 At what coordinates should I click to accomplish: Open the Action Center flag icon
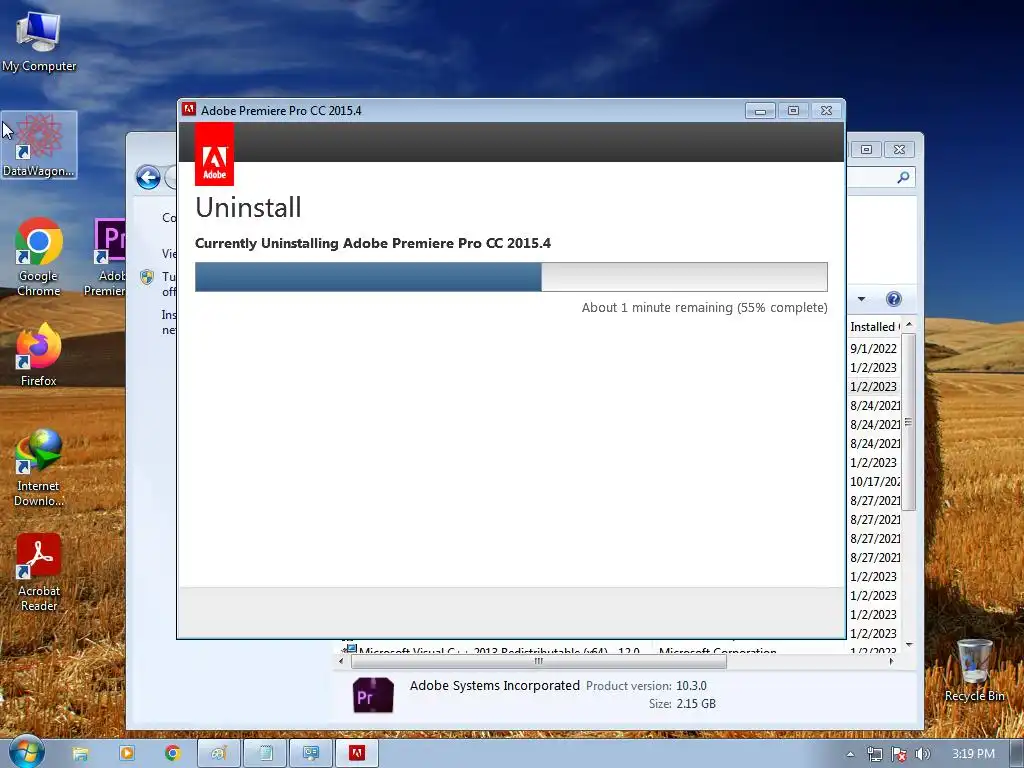[x=899, y=754]
